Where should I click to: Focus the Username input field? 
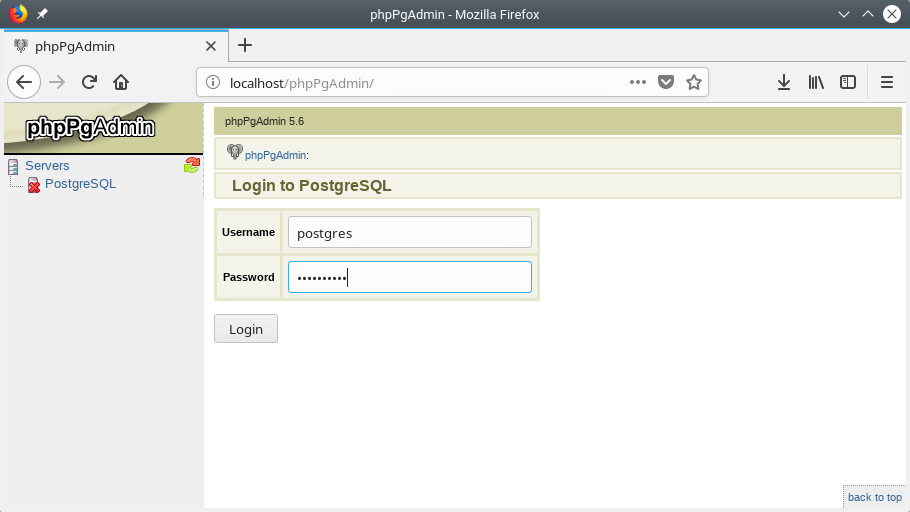tap(410, 232)
